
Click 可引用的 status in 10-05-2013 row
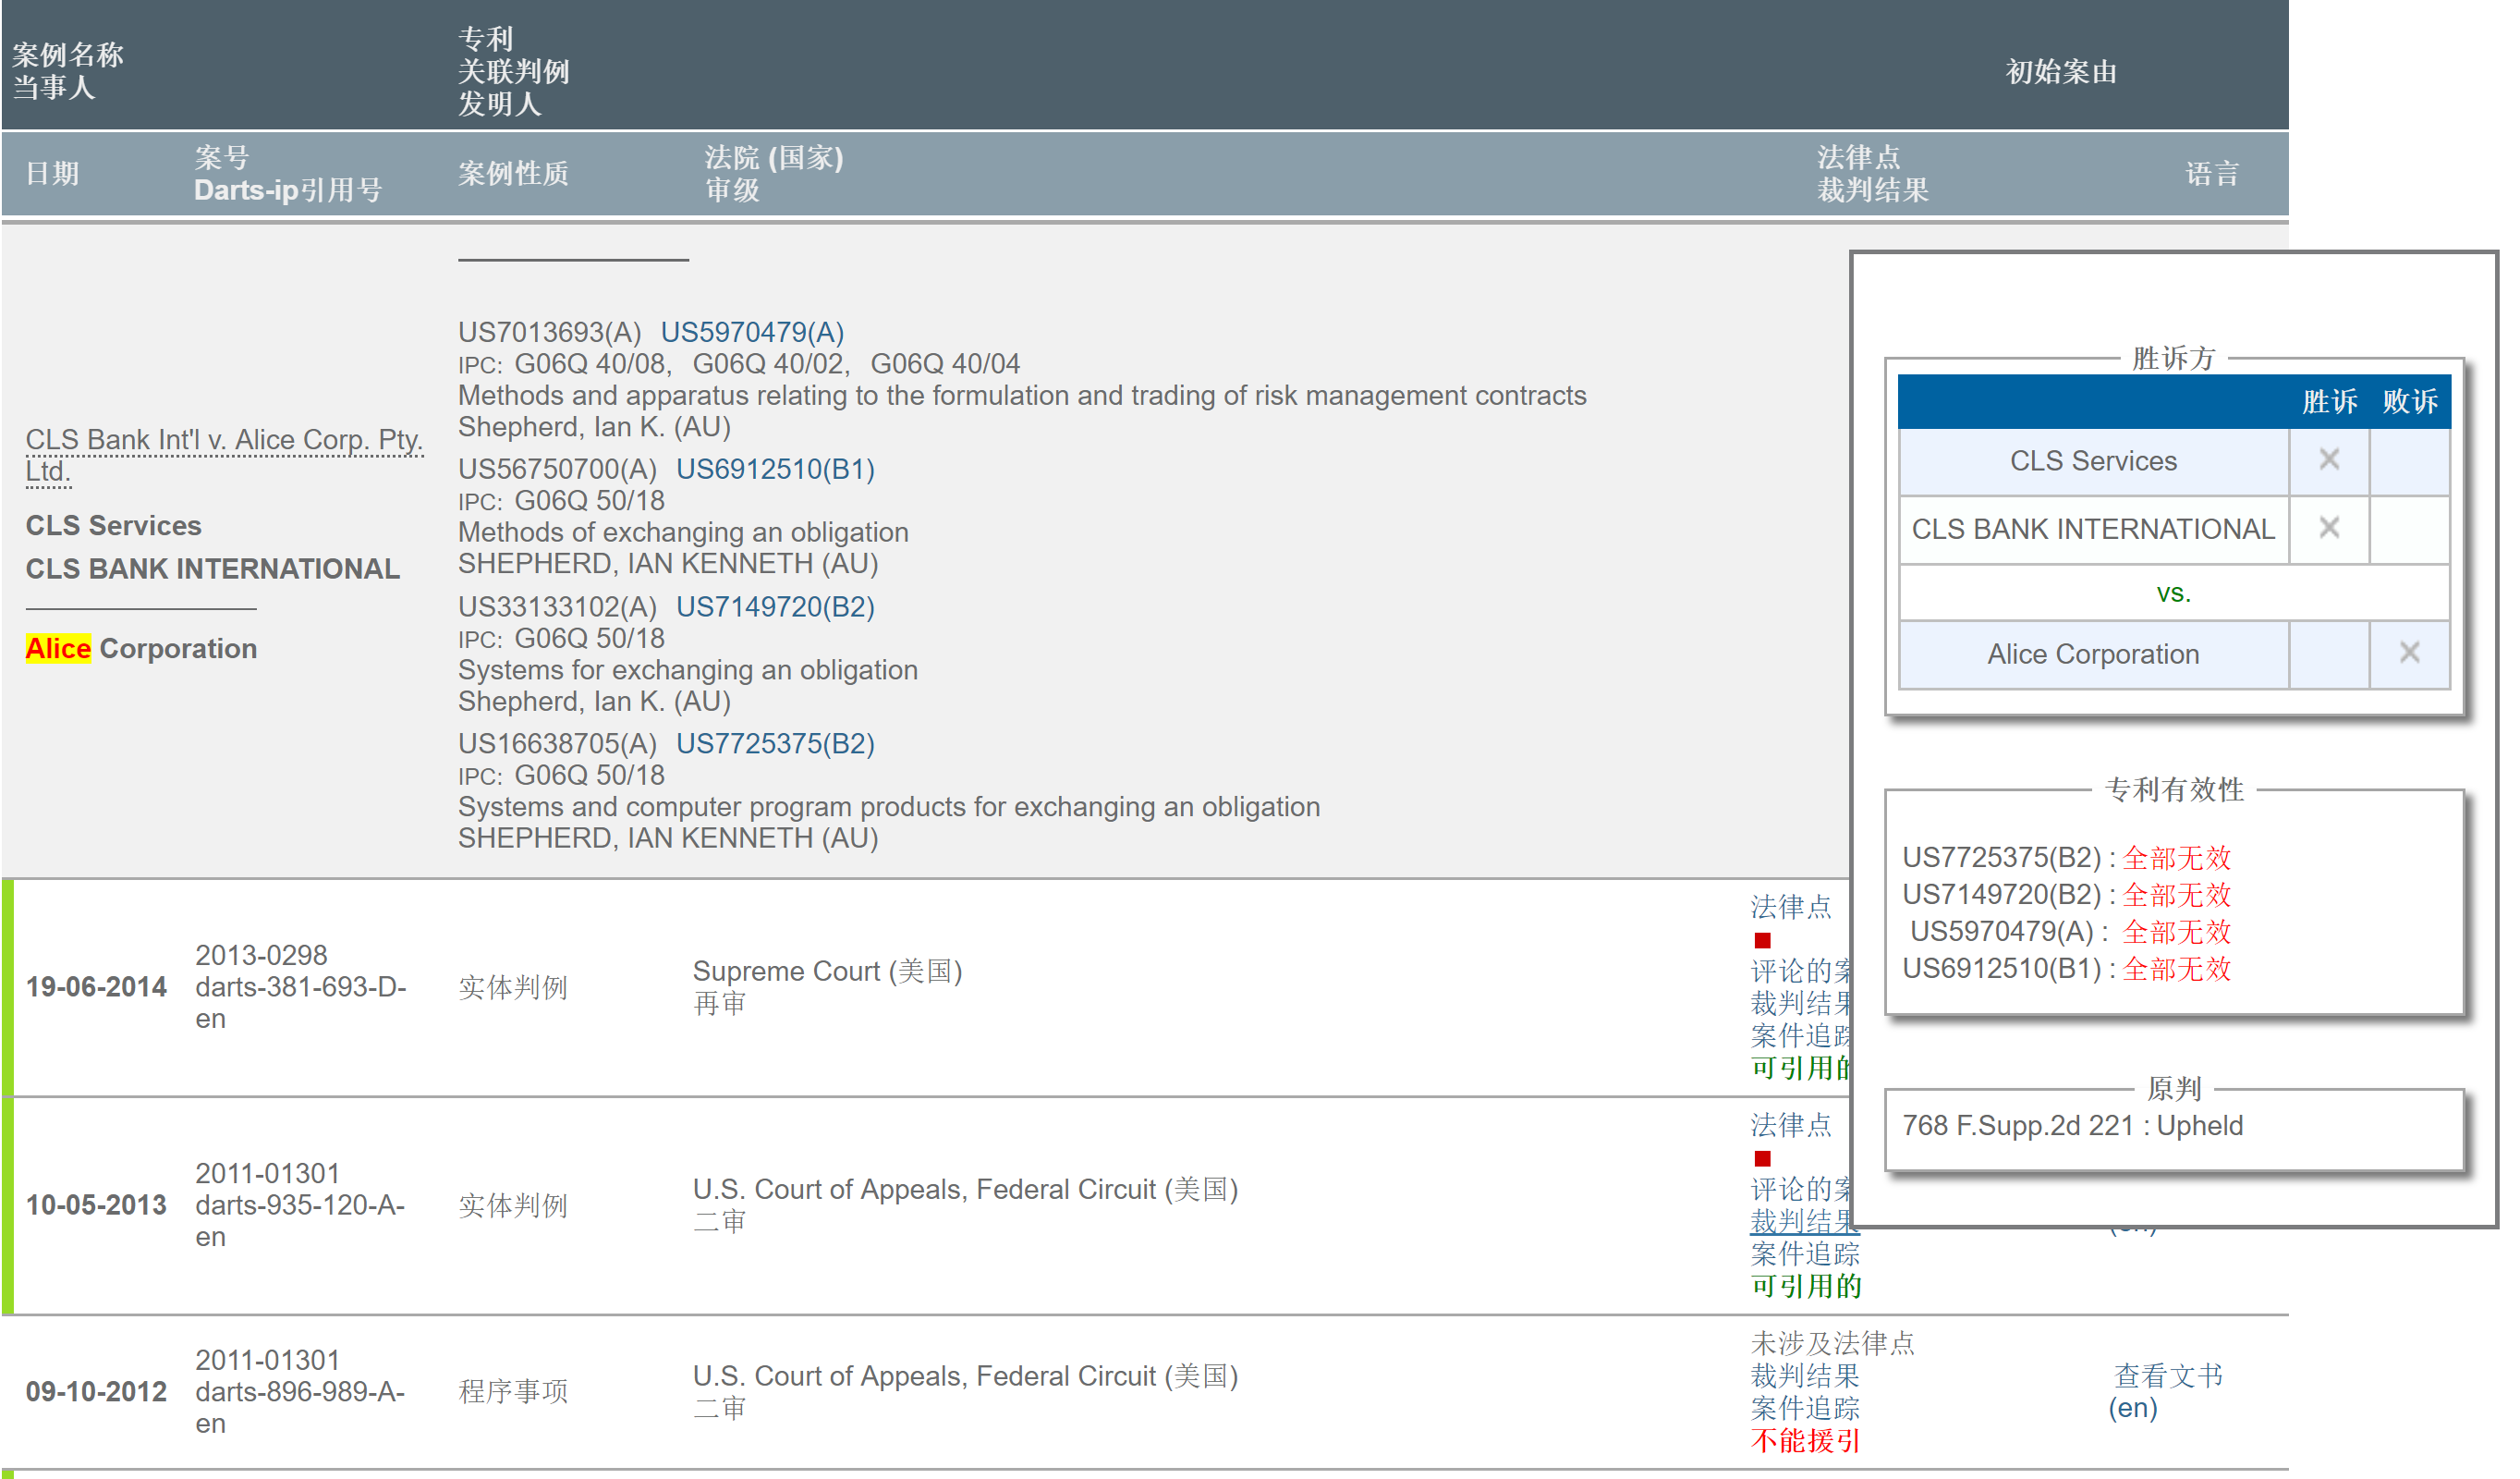1806,1286
